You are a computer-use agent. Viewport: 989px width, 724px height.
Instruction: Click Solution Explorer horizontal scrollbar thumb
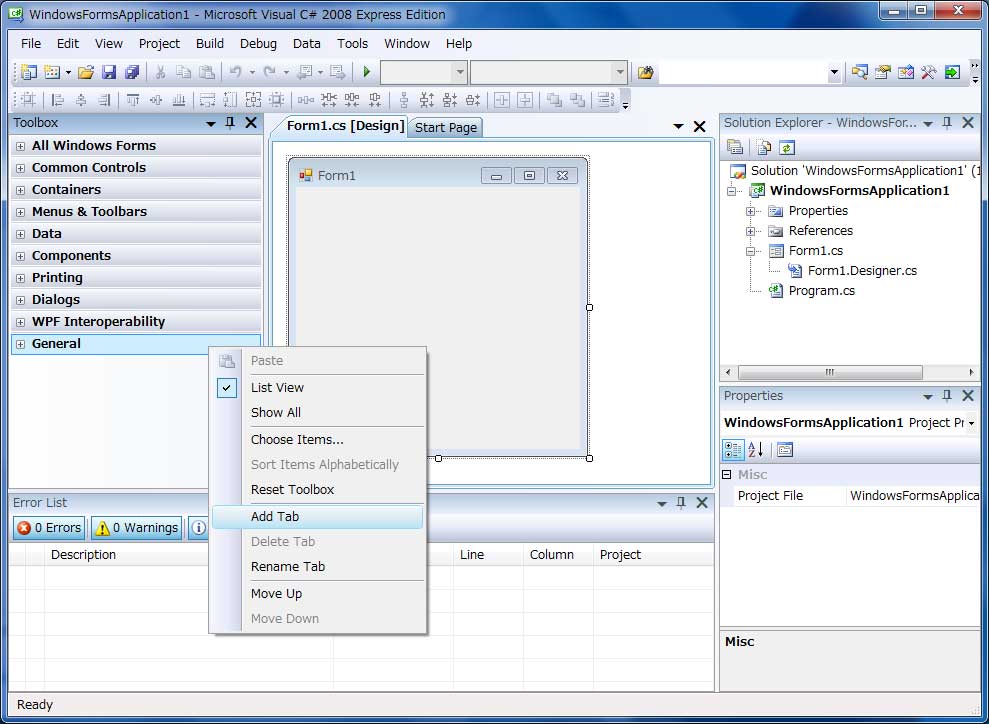pos(830,373)
